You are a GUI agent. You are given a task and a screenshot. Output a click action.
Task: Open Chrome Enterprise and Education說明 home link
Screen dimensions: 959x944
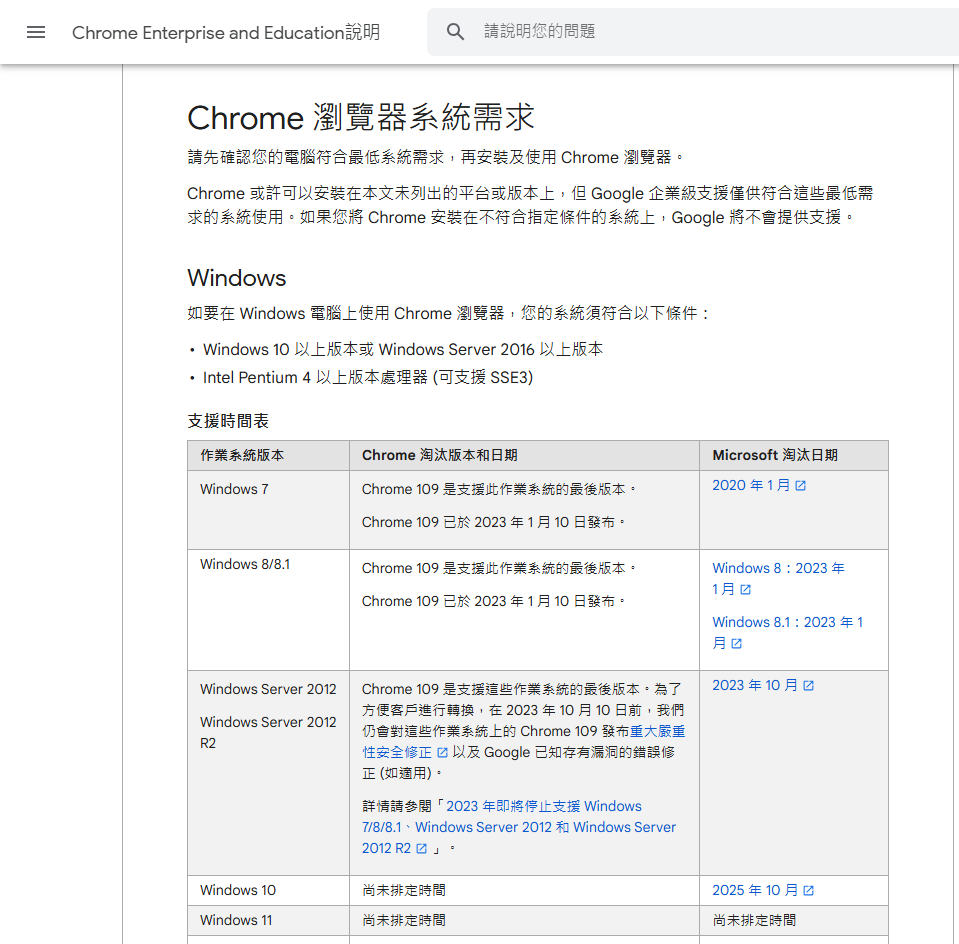[x=225, y=32]
